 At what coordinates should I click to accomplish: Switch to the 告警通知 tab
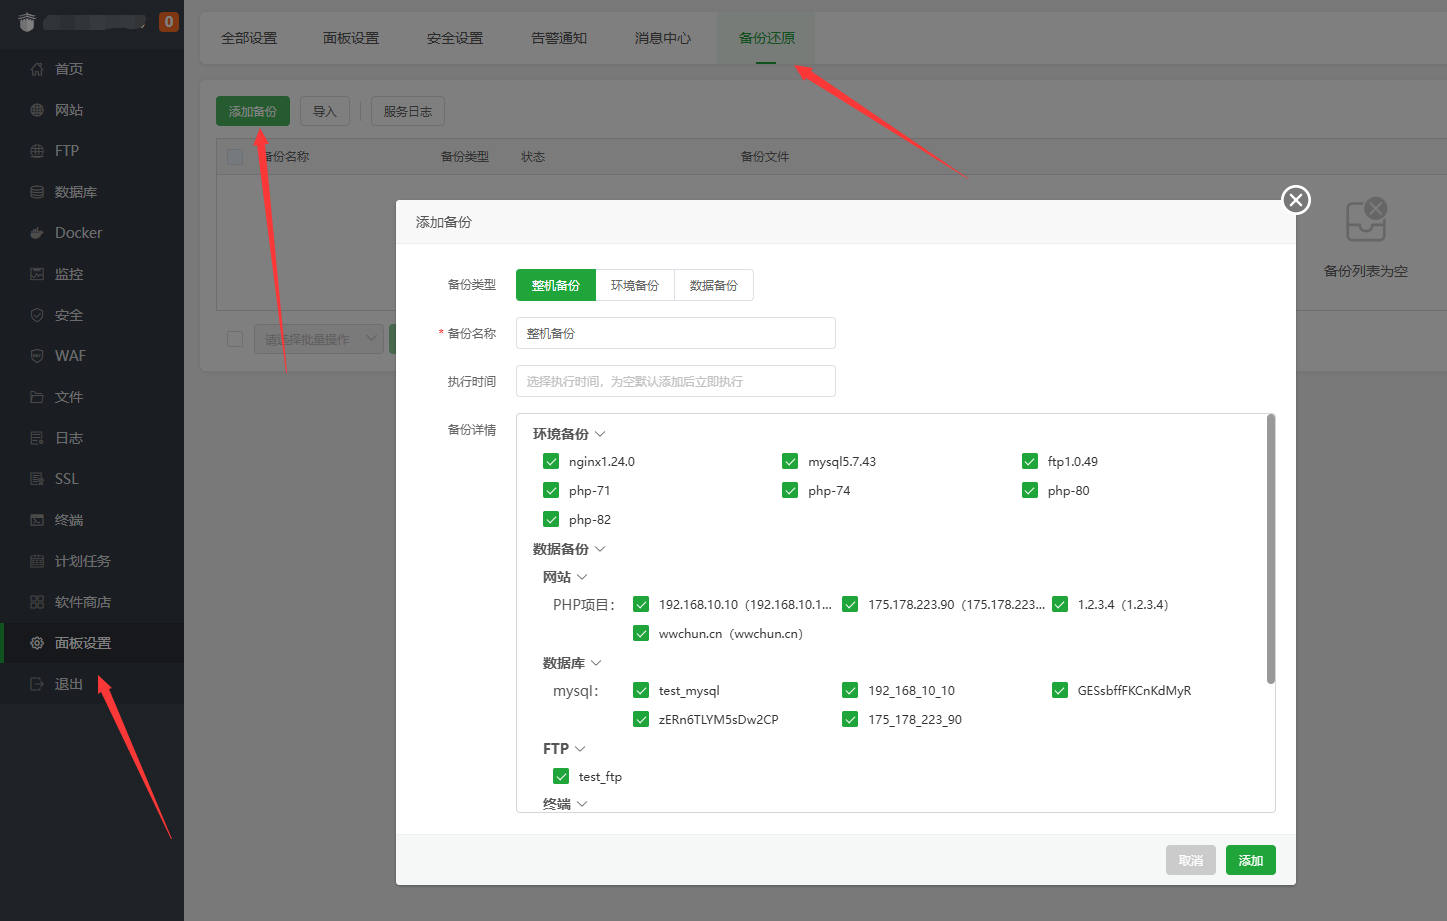tap(559, 38)
